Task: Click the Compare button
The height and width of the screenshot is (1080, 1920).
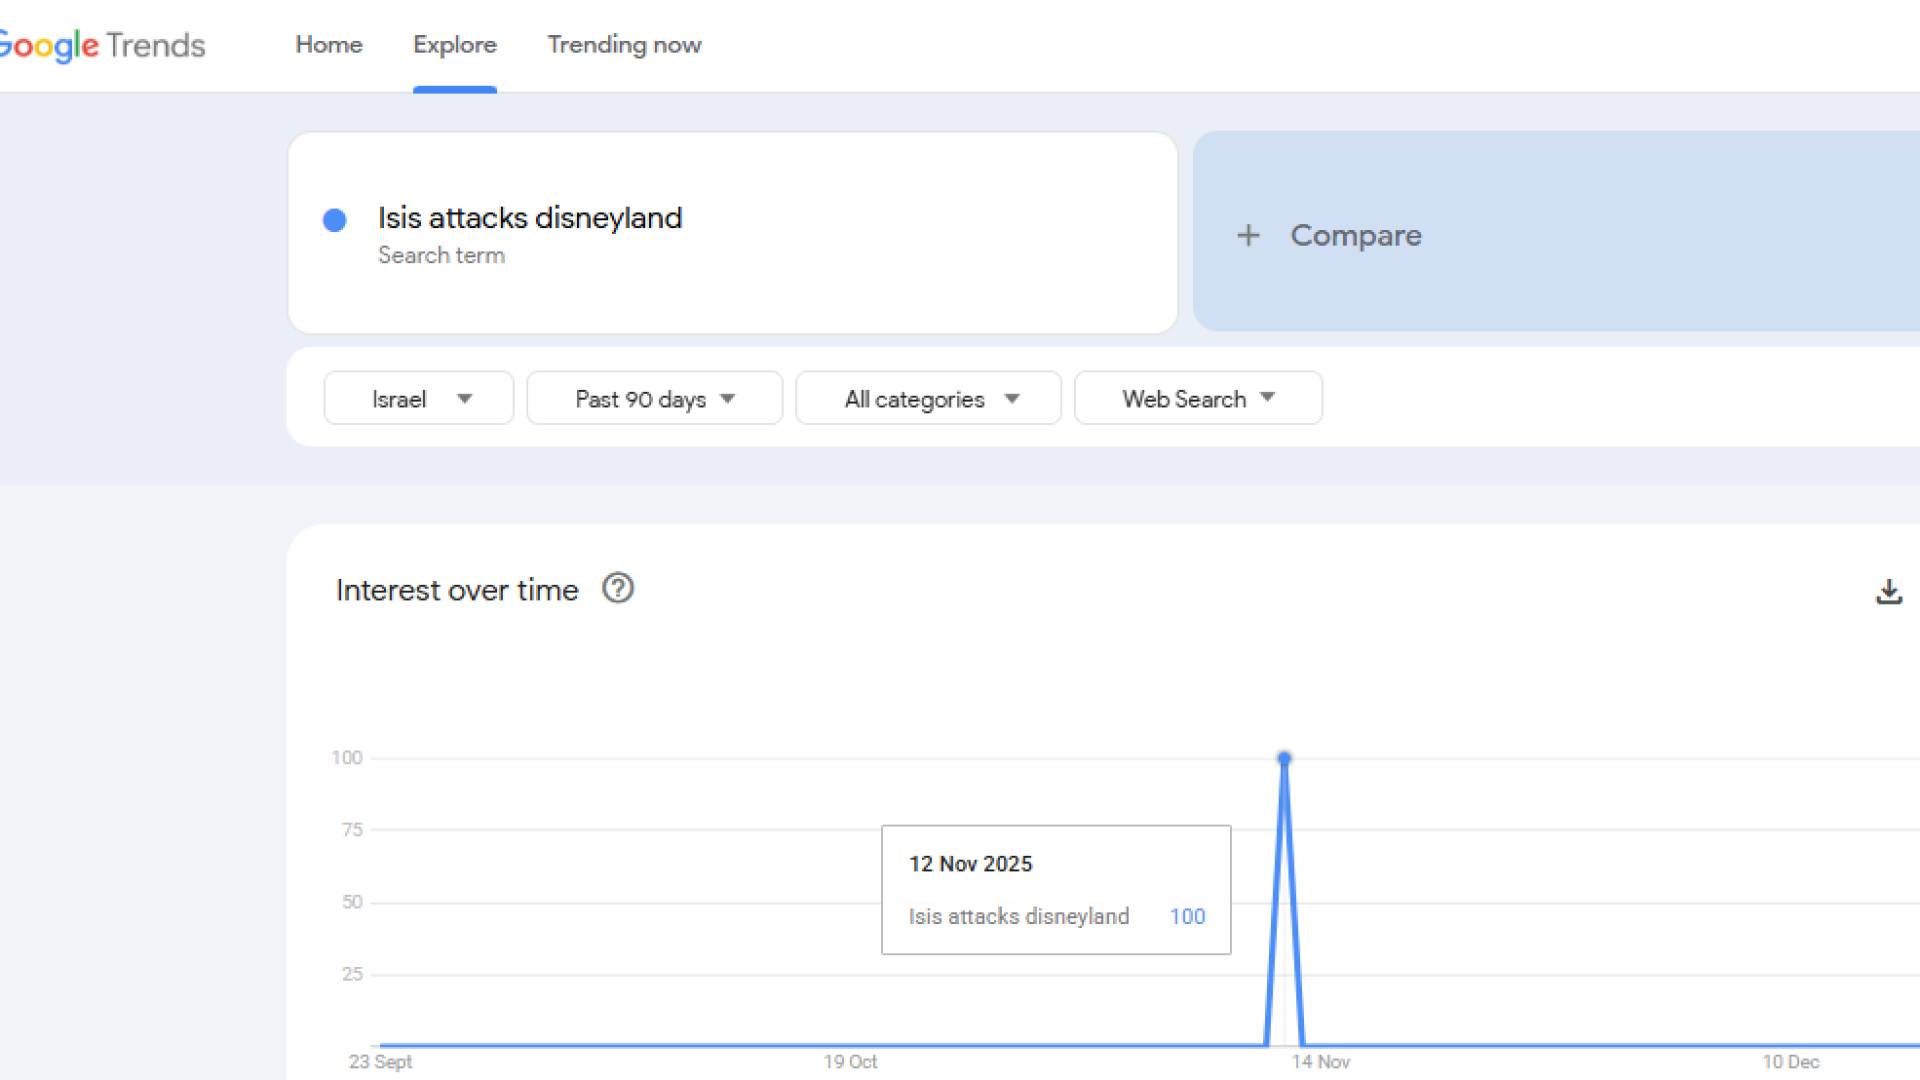Action: (x=1355, y=235)
